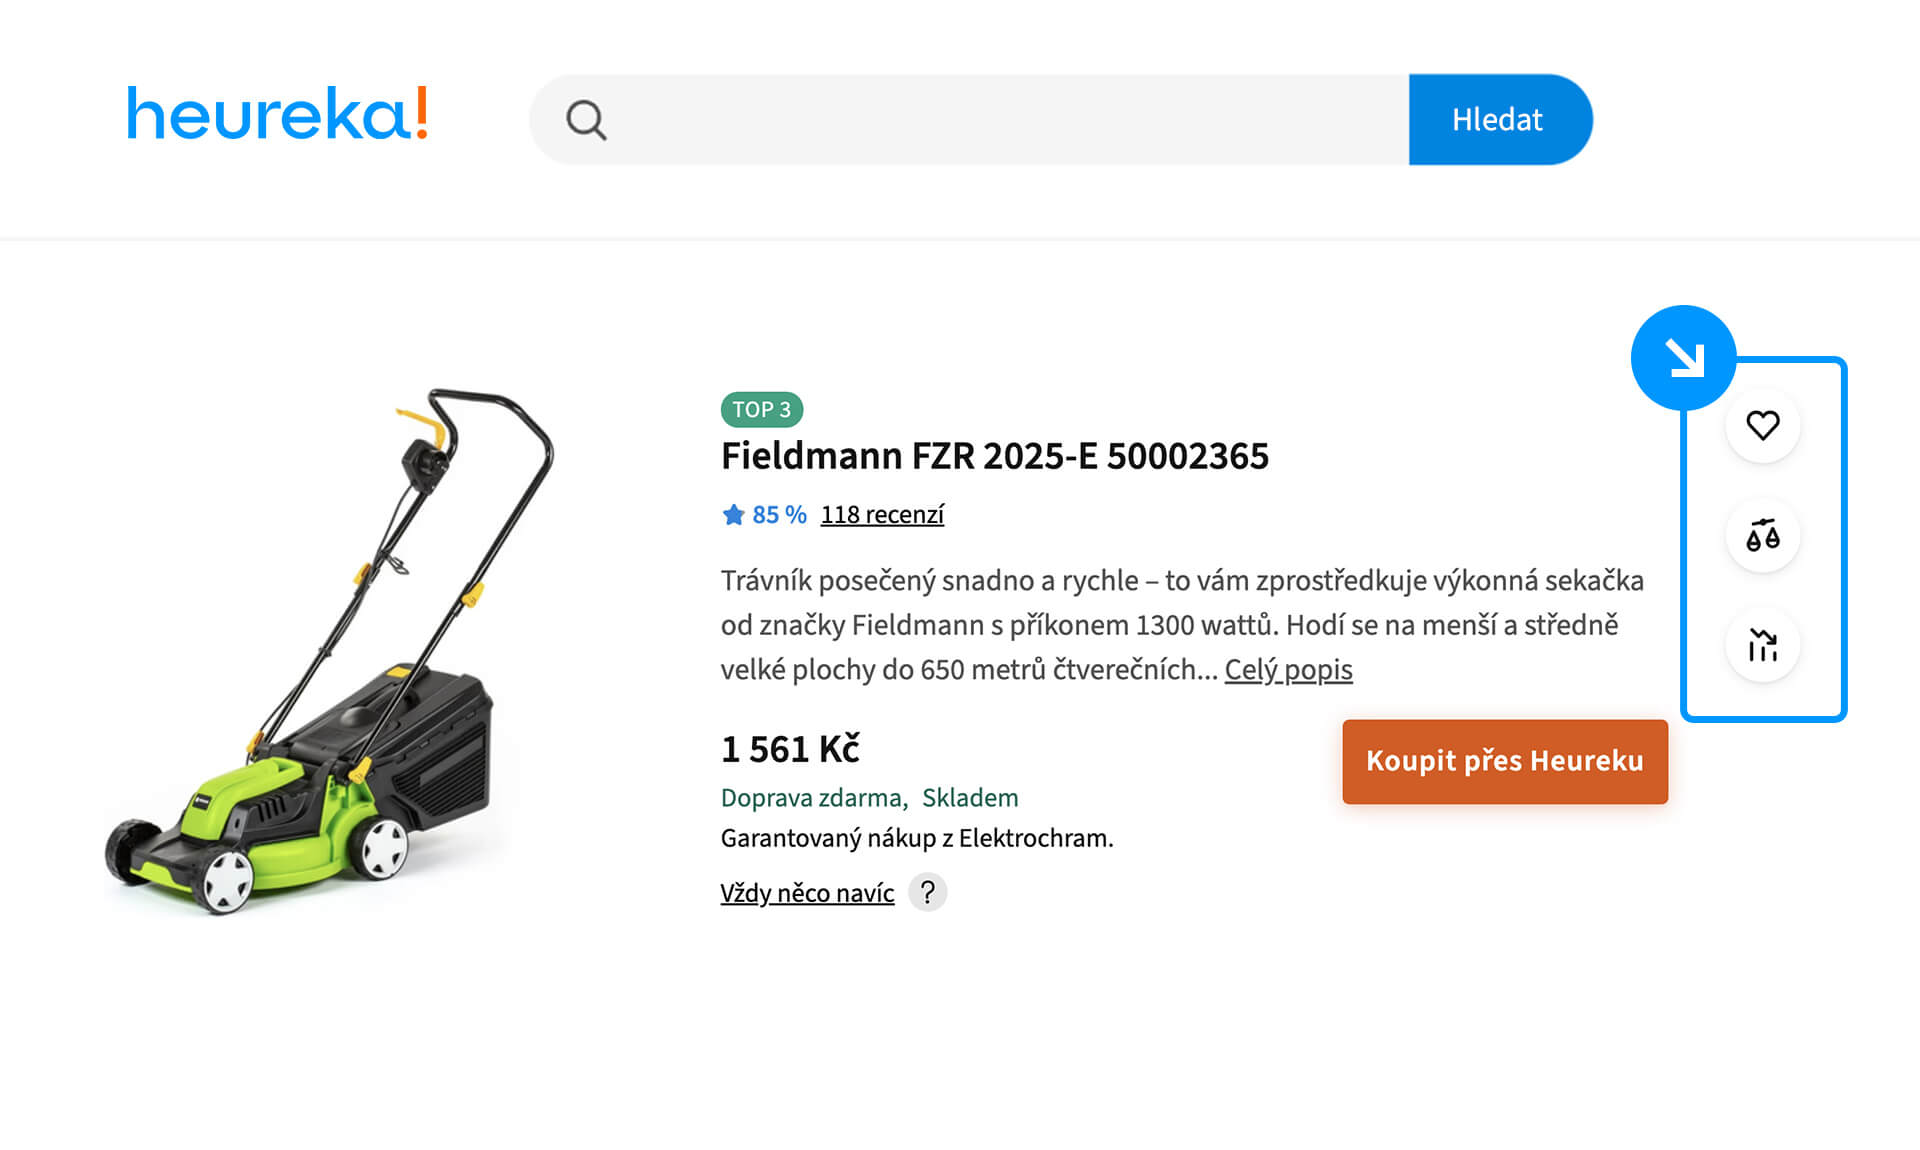Expand description via Celý popis link
The image size is (1920, 1150).
pos(1288,669)
